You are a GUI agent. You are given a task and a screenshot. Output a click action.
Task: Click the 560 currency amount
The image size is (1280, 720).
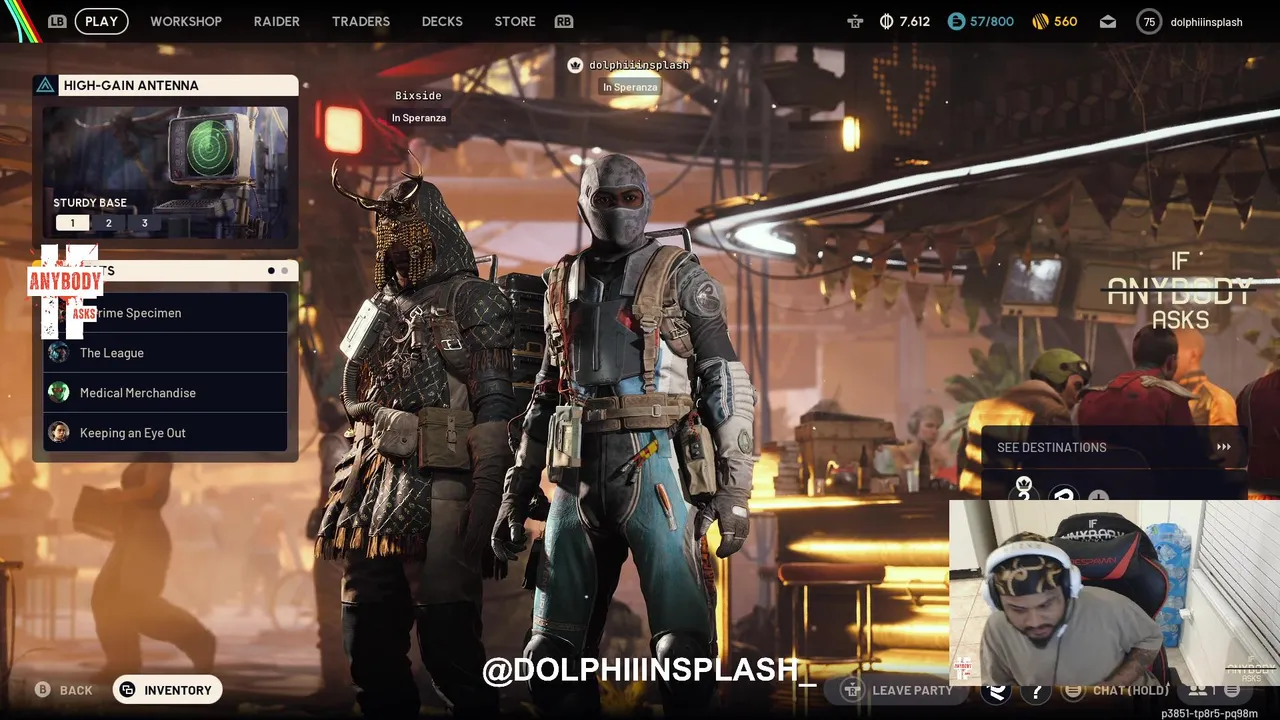coord(1065,21)
